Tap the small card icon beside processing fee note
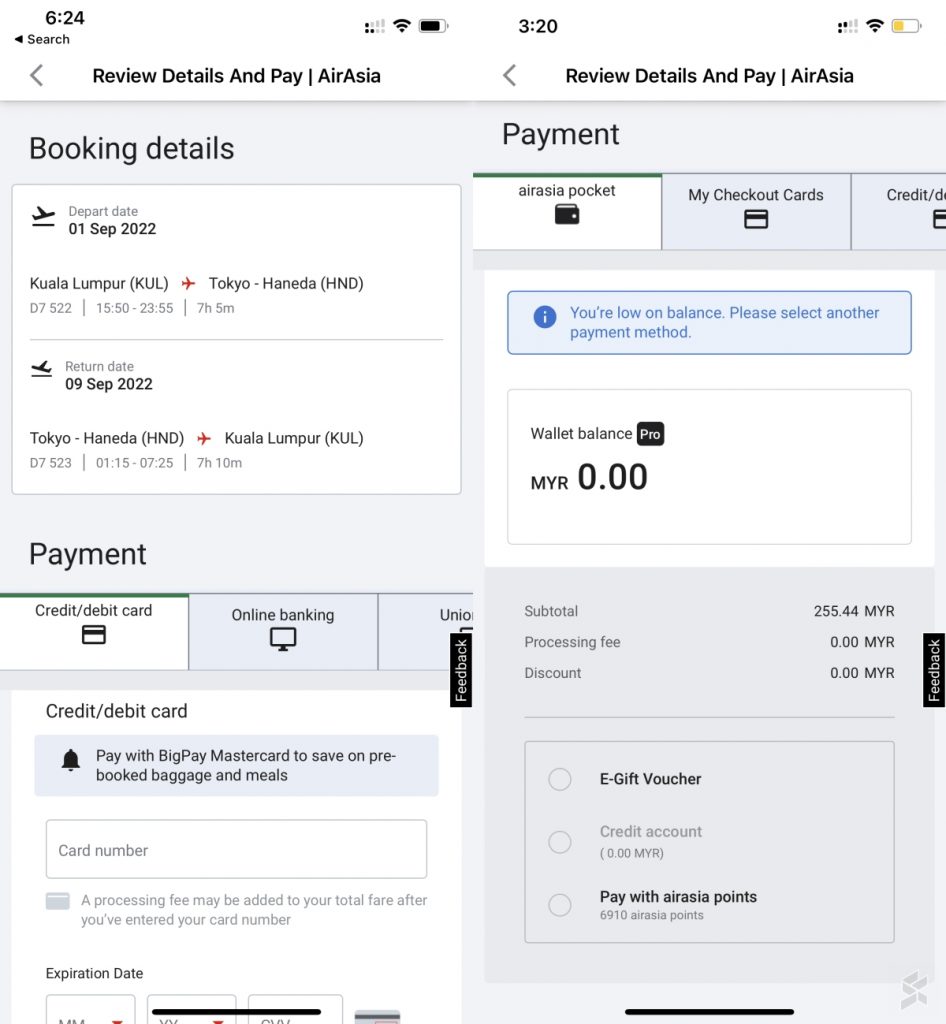 [x=58, y=902]
